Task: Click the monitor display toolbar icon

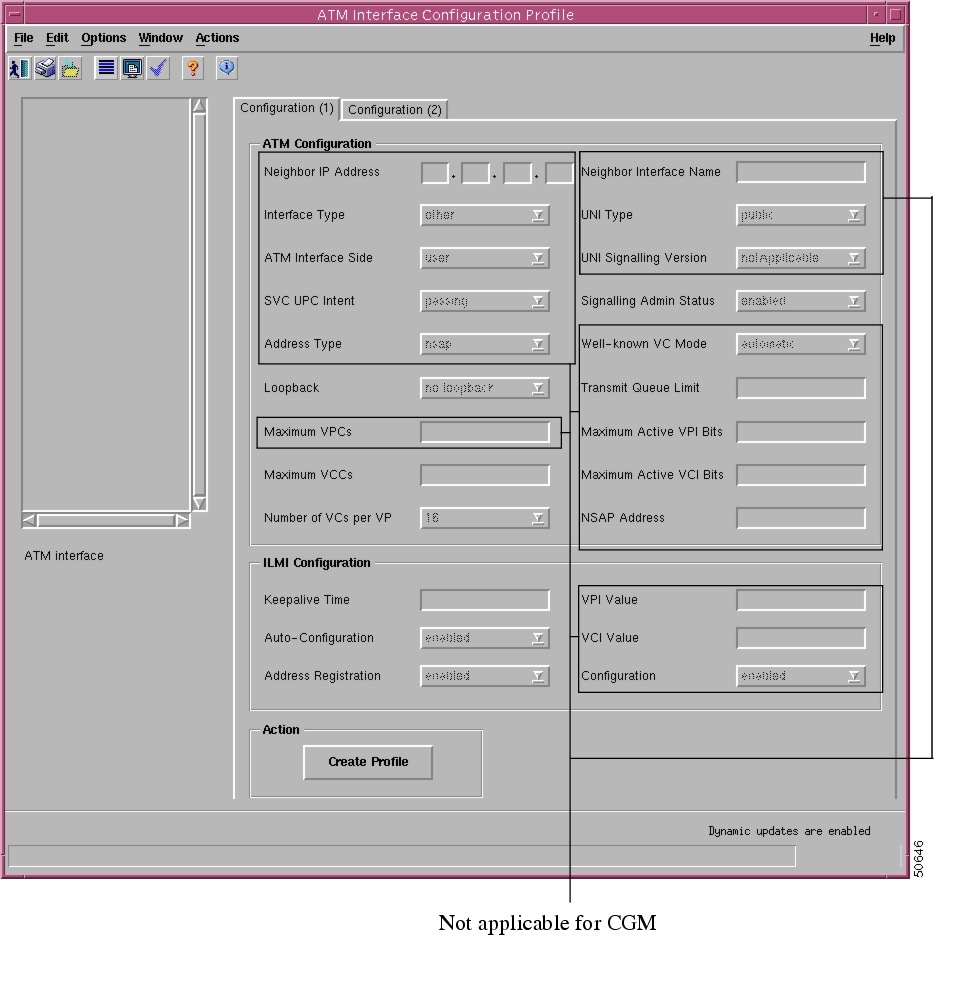Action: click(132, 68)
